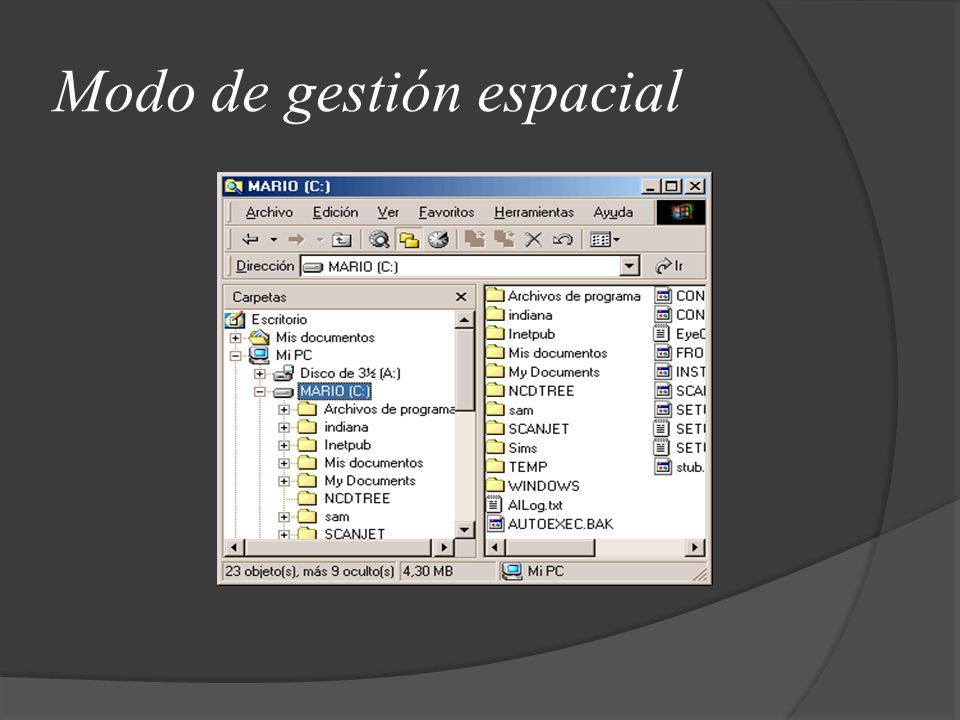
Task: Click the 4,30 MB status bar entry
Action: (x=446, y=571)
